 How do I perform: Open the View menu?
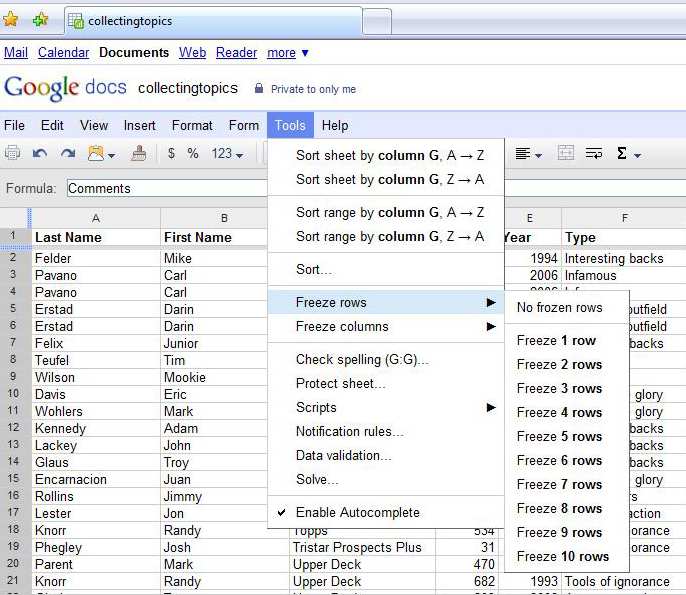tap(94, 126)
